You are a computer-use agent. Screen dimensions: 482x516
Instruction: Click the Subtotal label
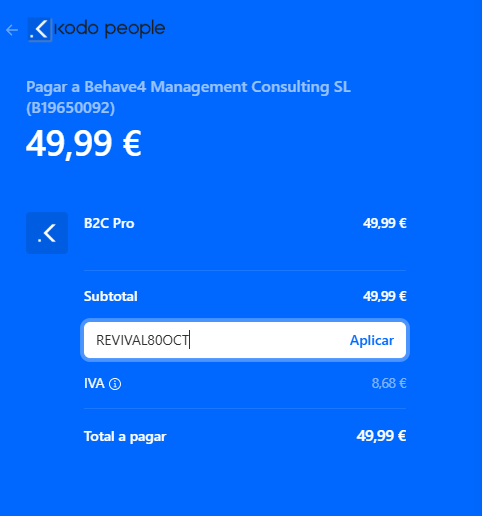(111, 296)
